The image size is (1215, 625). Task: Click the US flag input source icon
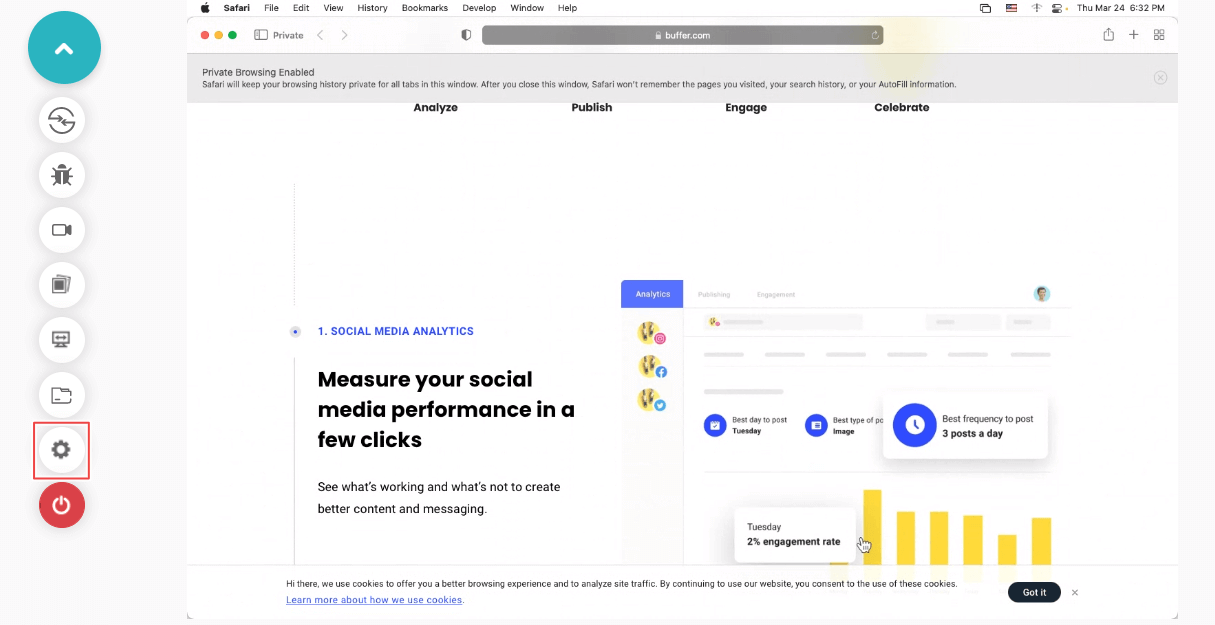pyautogui.click(x=1011, y=7)
